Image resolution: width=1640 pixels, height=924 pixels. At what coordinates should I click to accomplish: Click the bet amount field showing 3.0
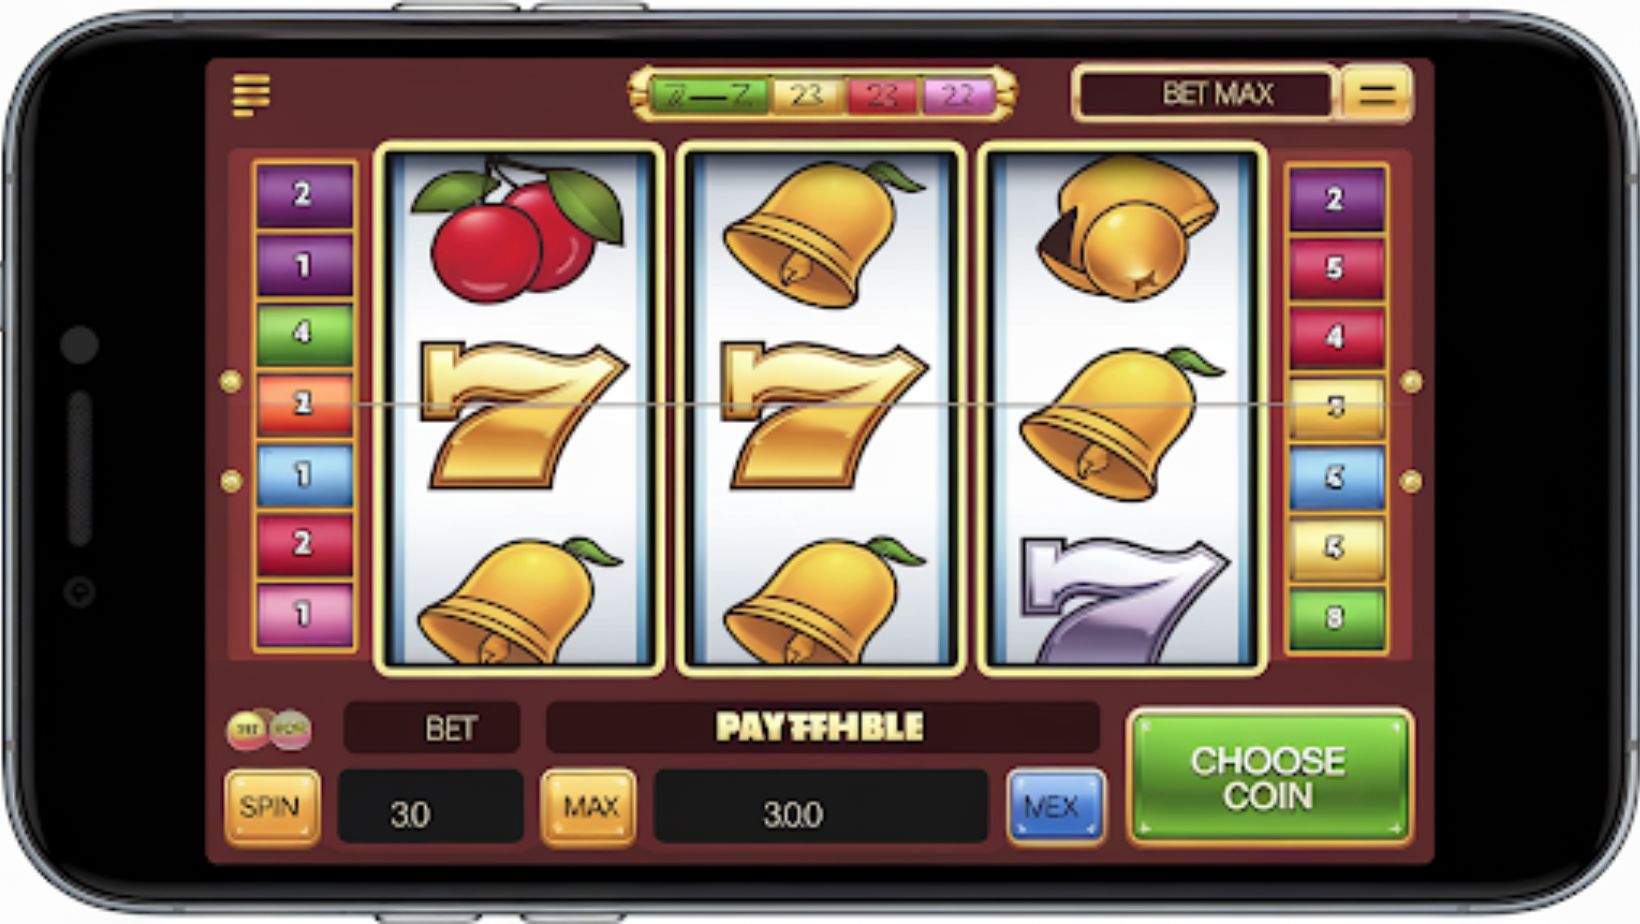tap(430, 807)
